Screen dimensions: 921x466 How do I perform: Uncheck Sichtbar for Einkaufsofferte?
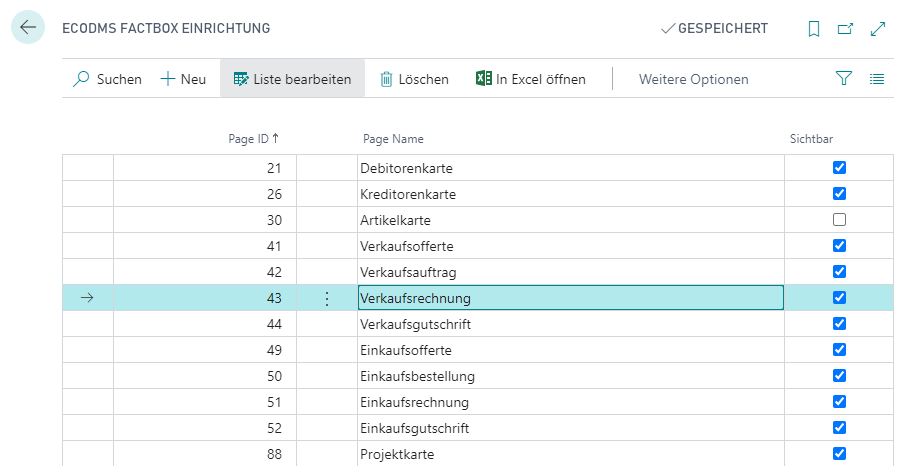(x=839, y=349)
